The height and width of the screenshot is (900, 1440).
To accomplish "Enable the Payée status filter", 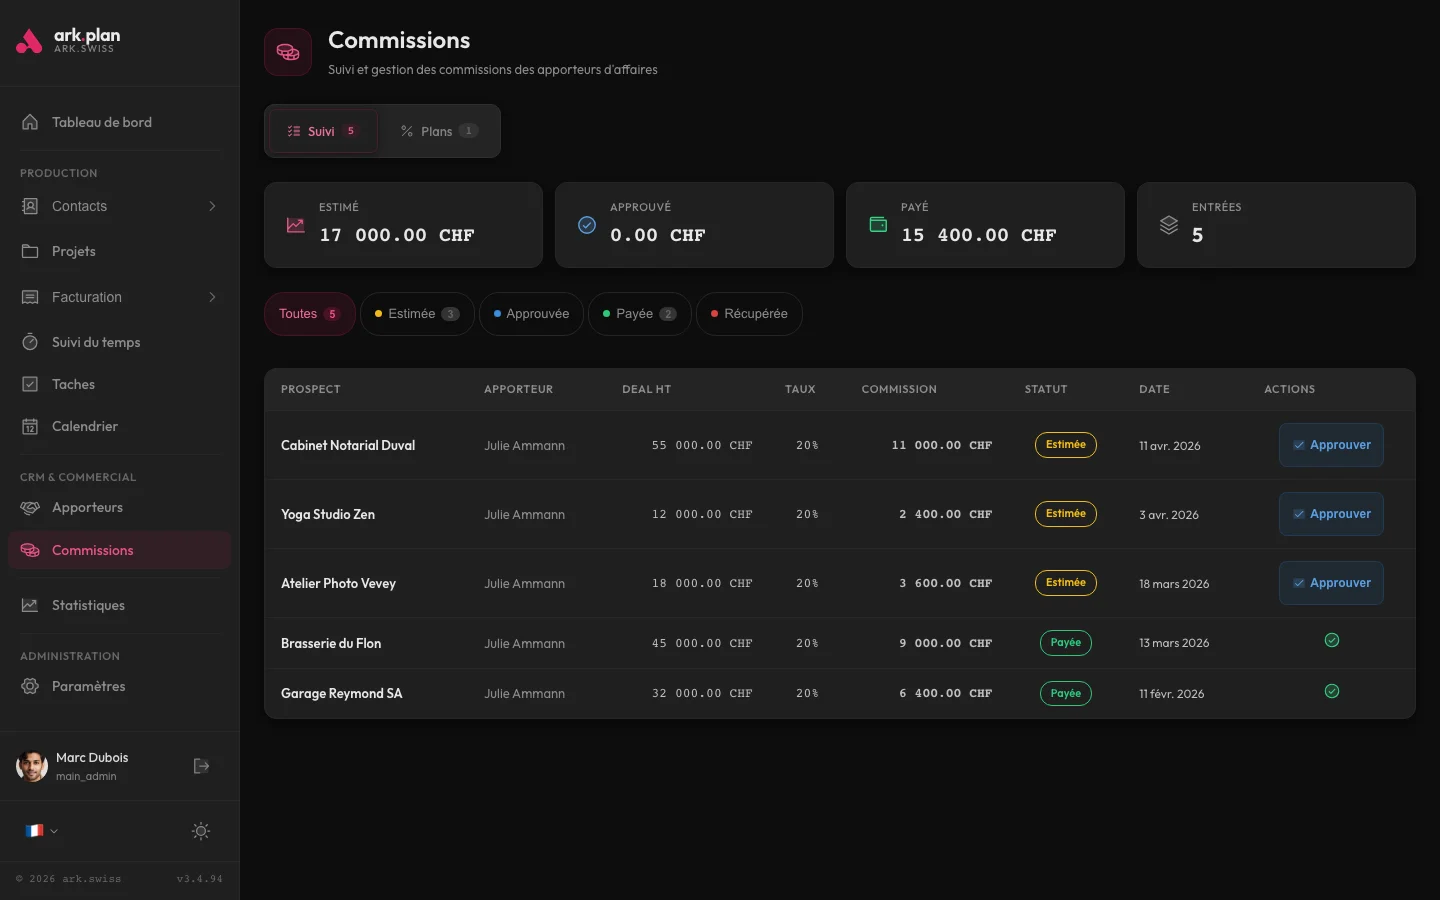I will (x=639, y=313).
